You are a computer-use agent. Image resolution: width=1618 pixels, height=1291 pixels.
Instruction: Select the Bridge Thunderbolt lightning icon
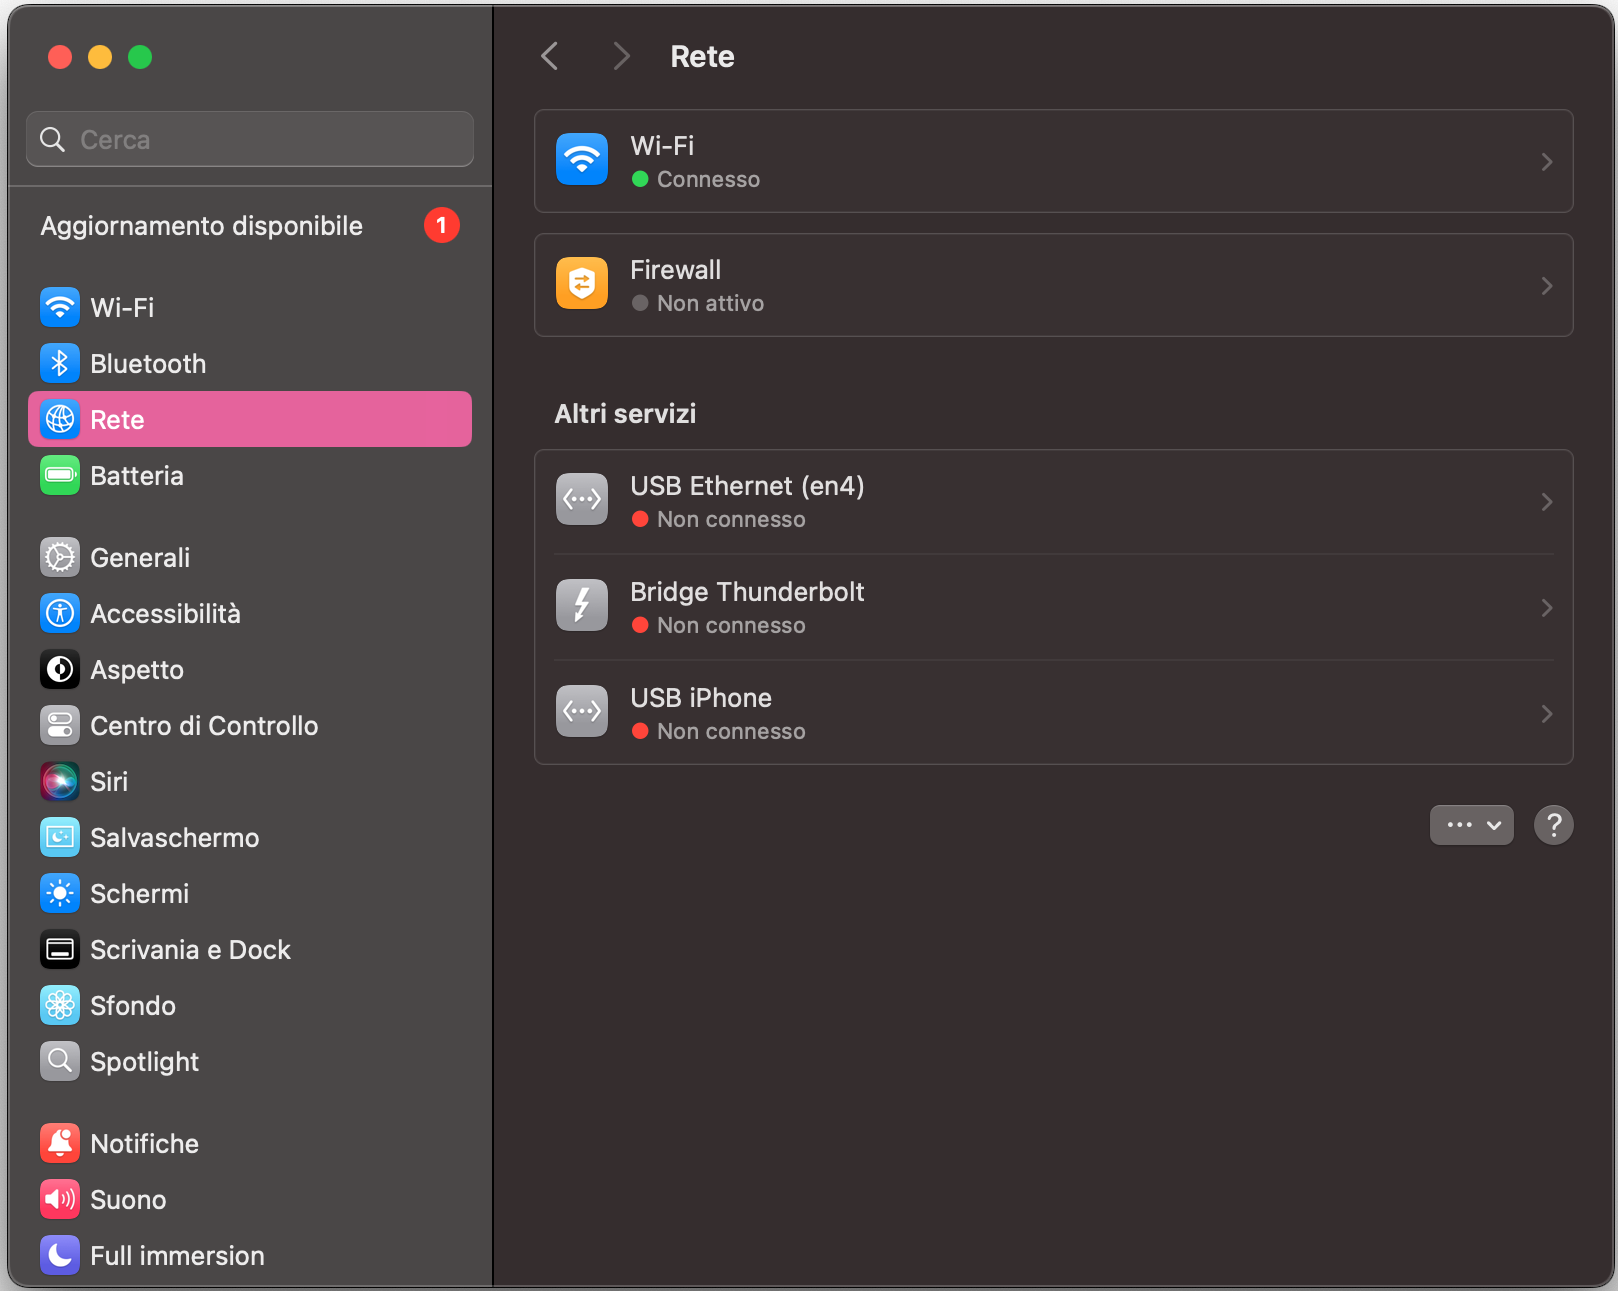pyautogui.click(x=582, y=606)
